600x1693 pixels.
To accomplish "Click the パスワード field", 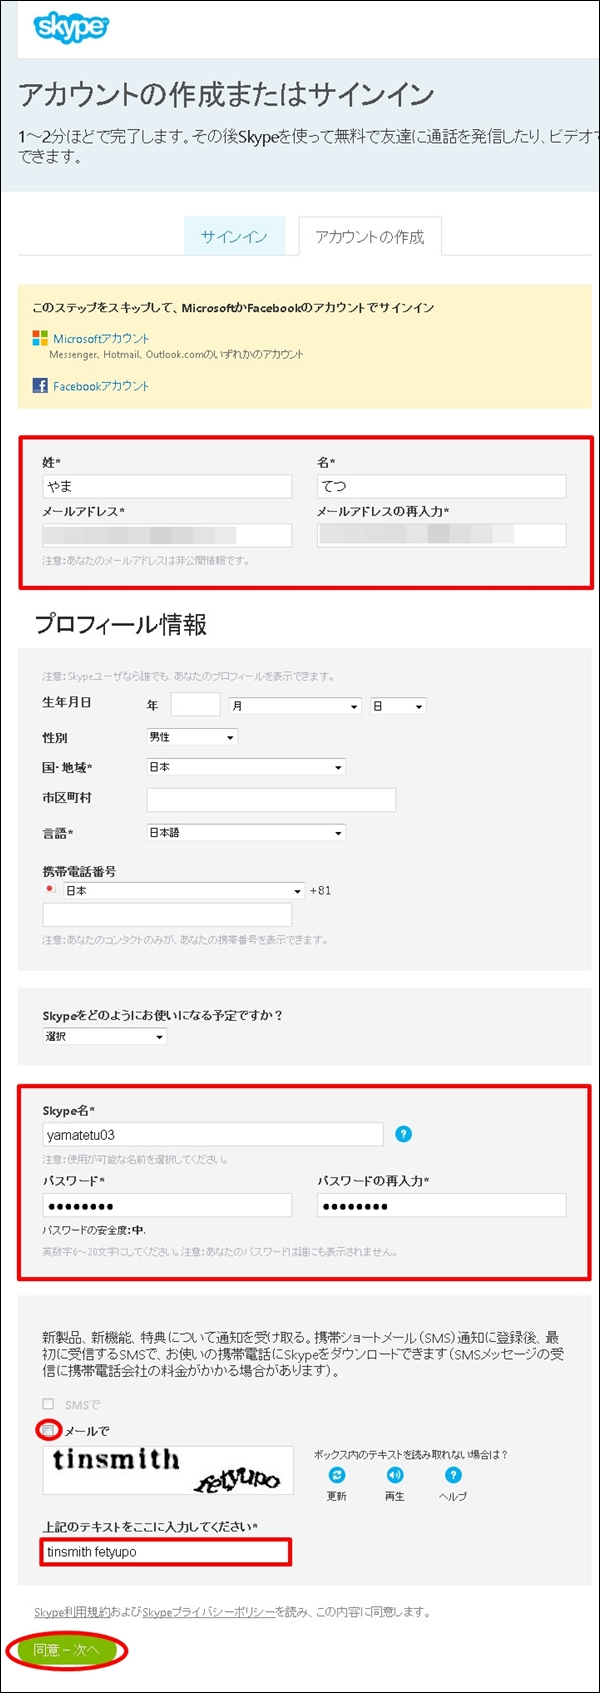I will pyautogui.click(x=167, y=1205).
